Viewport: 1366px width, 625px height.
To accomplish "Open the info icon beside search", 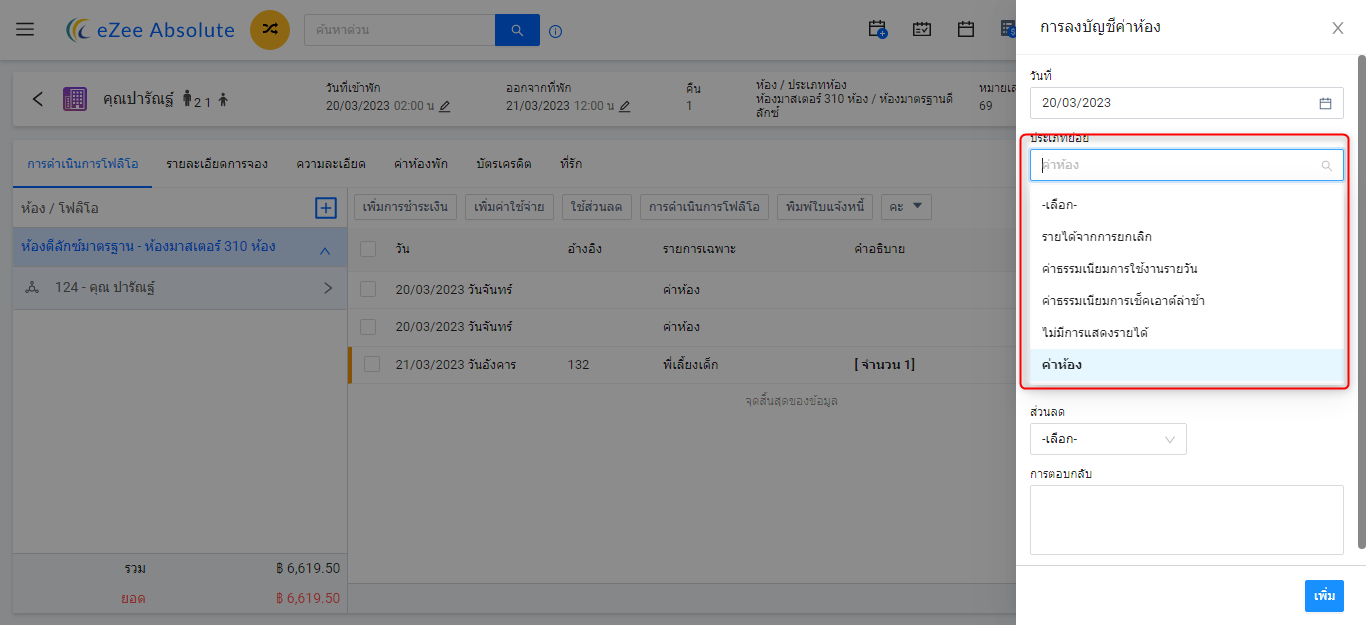I will pyautogui.click(x=556, y=31).
